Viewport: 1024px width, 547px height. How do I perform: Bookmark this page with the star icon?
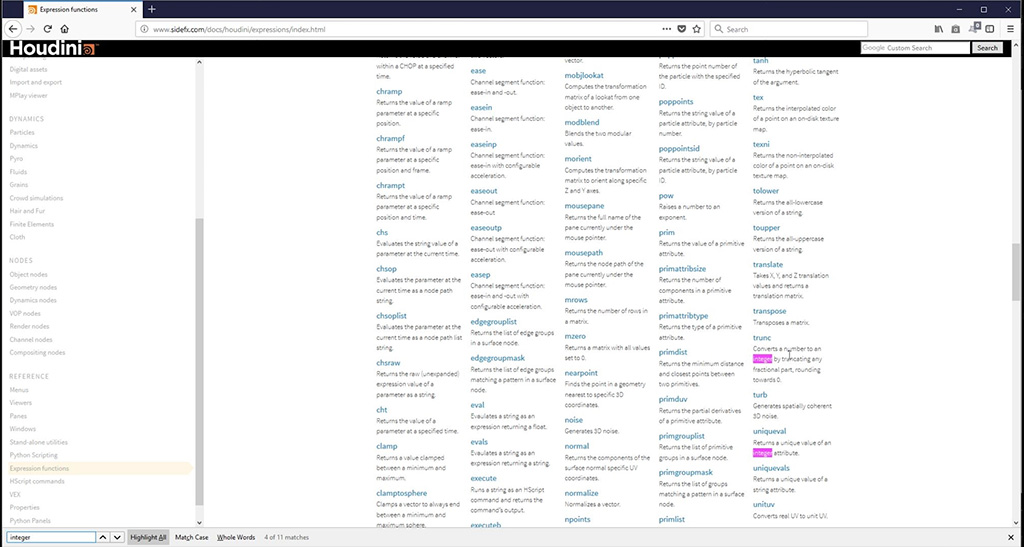[x=697, y=29]
